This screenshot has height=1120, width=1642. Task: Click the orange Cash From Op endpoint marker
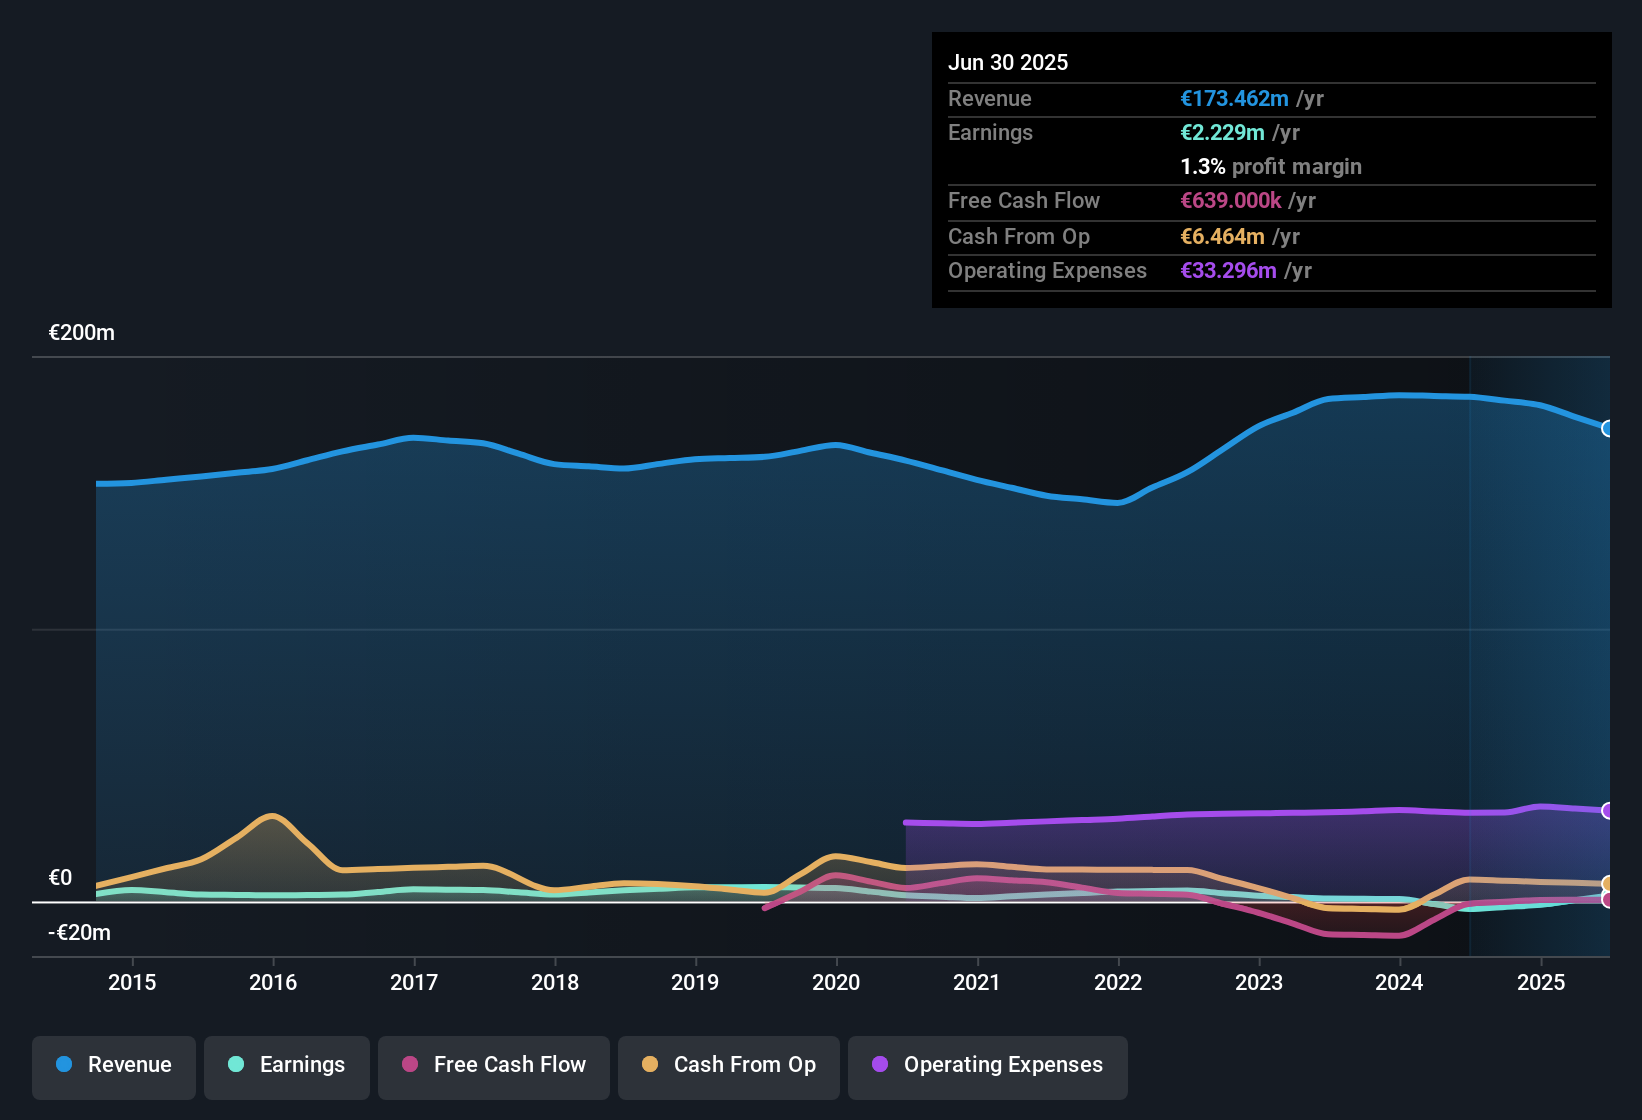pyautogui.click(x=1605, y=885)
